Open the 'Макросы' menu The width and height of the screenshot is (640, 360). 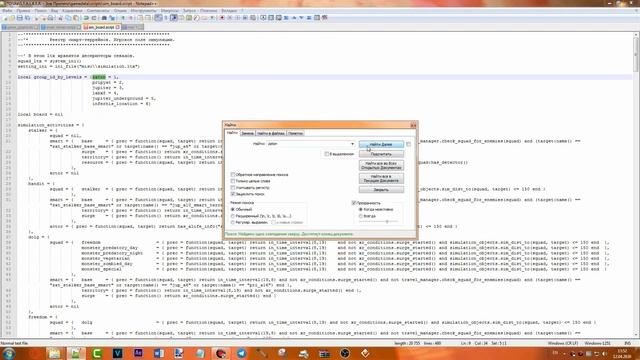(169, 11)
